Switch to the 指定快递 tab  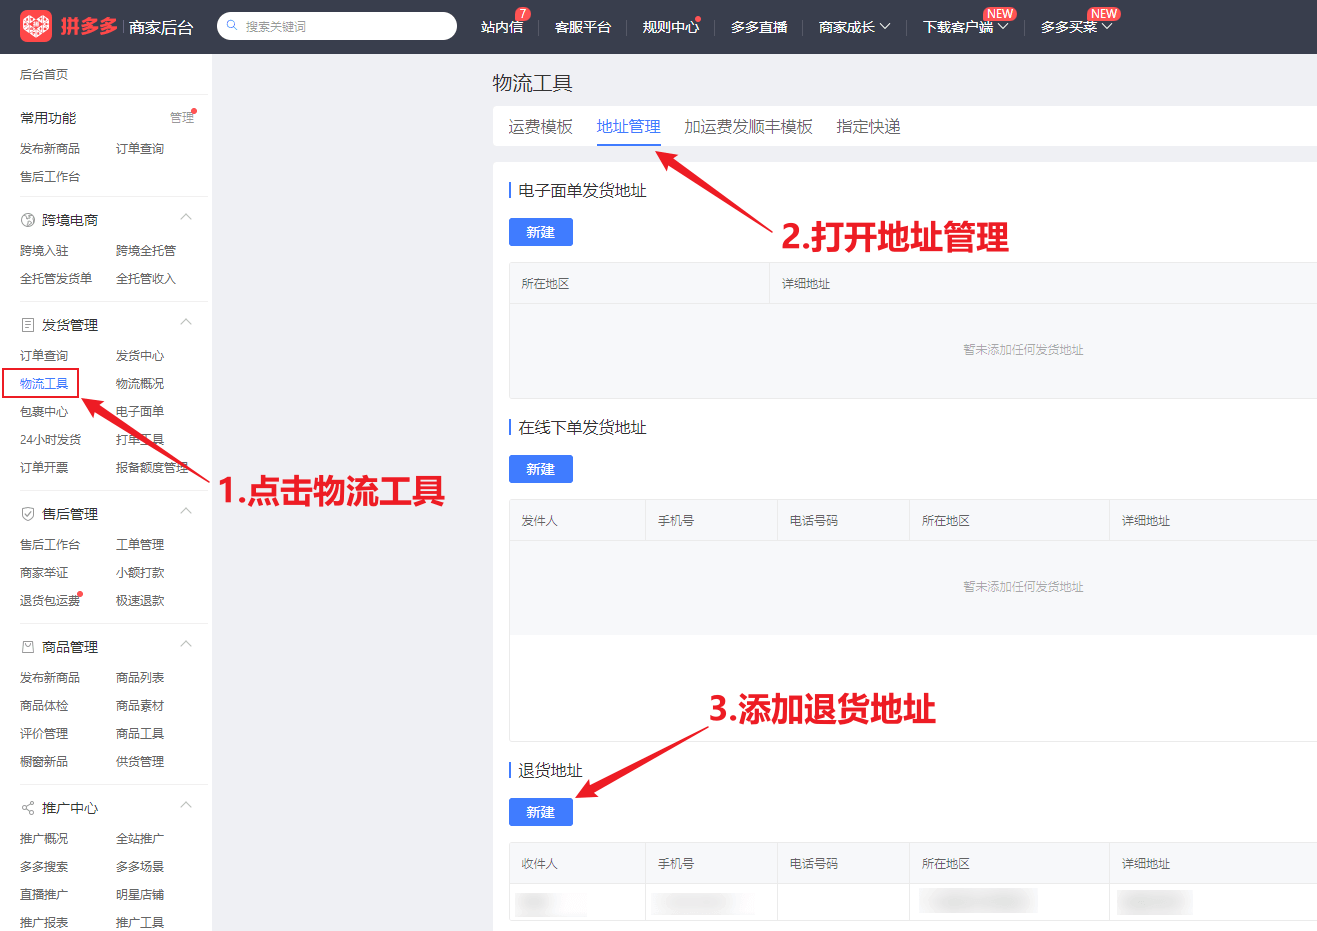pos(868,127)
